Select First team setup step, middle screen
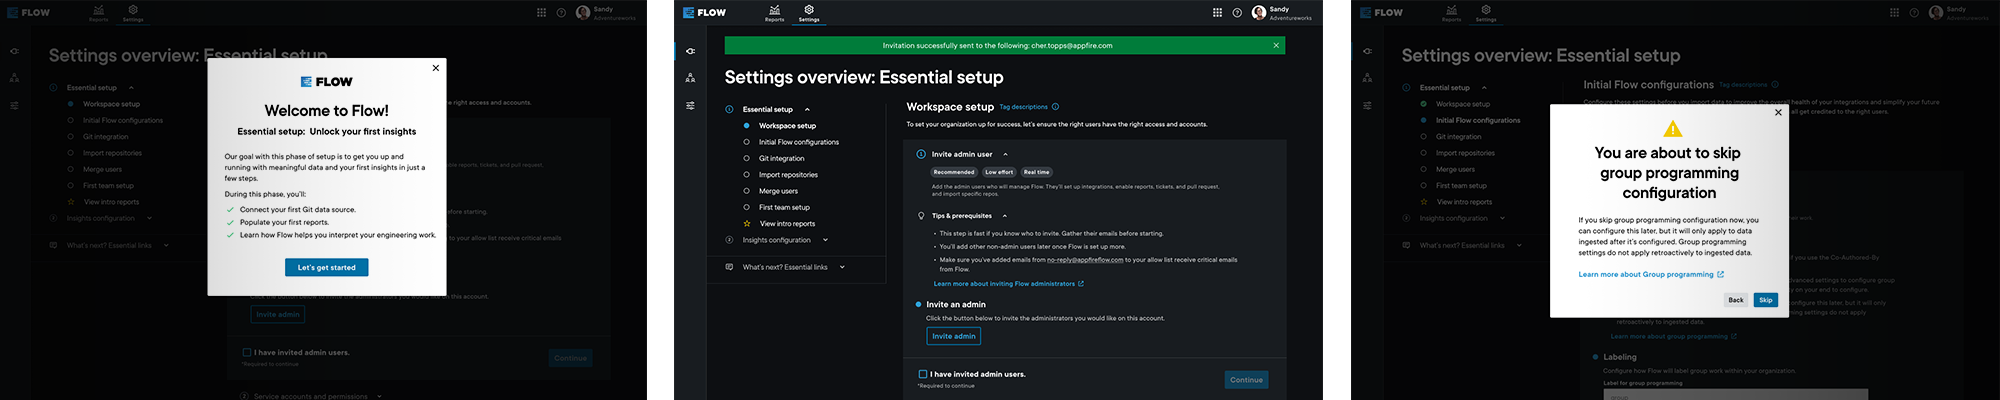 click(x=784, y=207)
